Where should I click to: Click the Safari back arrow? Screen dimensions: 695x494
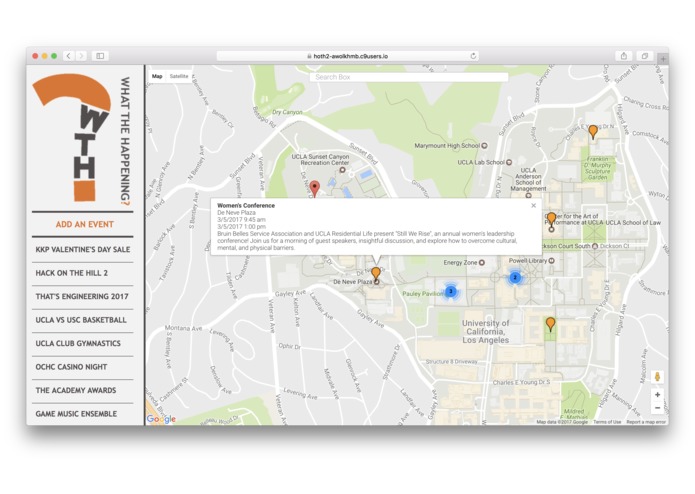point(68,56)
